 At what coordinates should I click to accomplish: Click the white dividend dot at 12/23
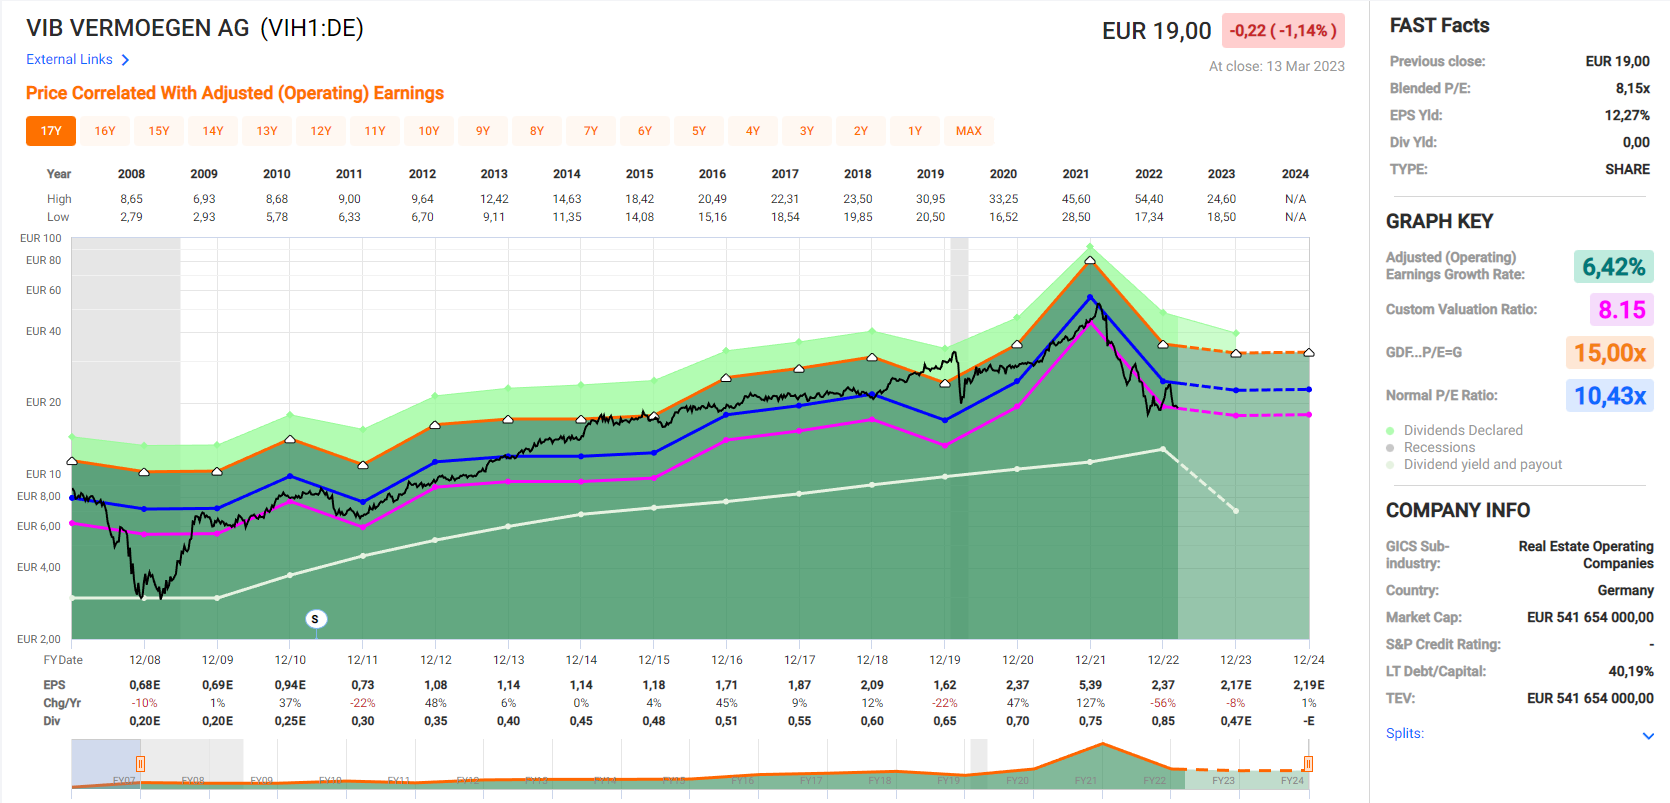point(1236,511)
